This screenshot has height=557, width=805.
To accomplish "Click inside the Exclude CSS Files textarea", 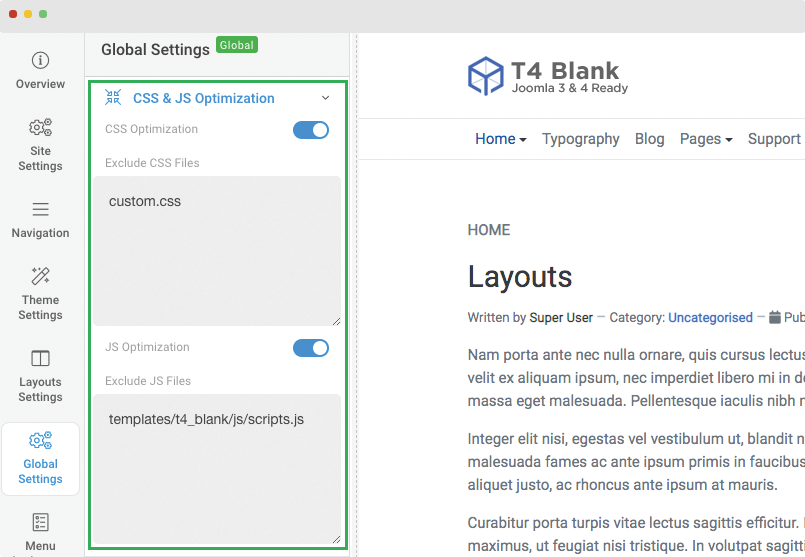I will coord(217,251).
